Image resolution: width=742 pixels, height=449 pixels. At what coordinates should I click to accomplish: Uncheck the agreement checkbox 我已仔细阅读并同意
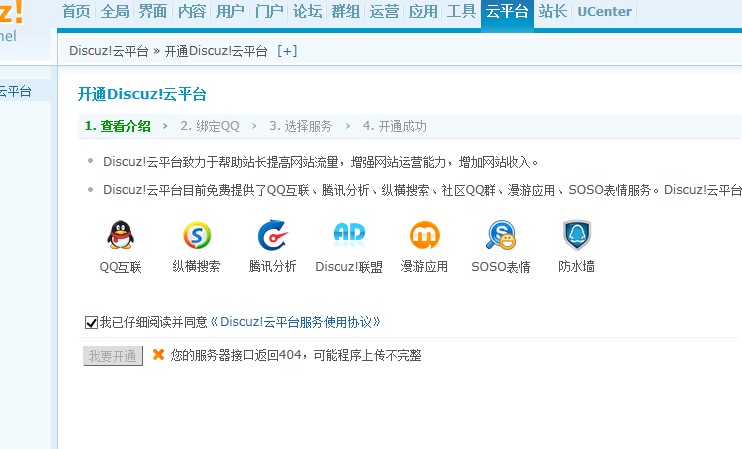point(91,323)
